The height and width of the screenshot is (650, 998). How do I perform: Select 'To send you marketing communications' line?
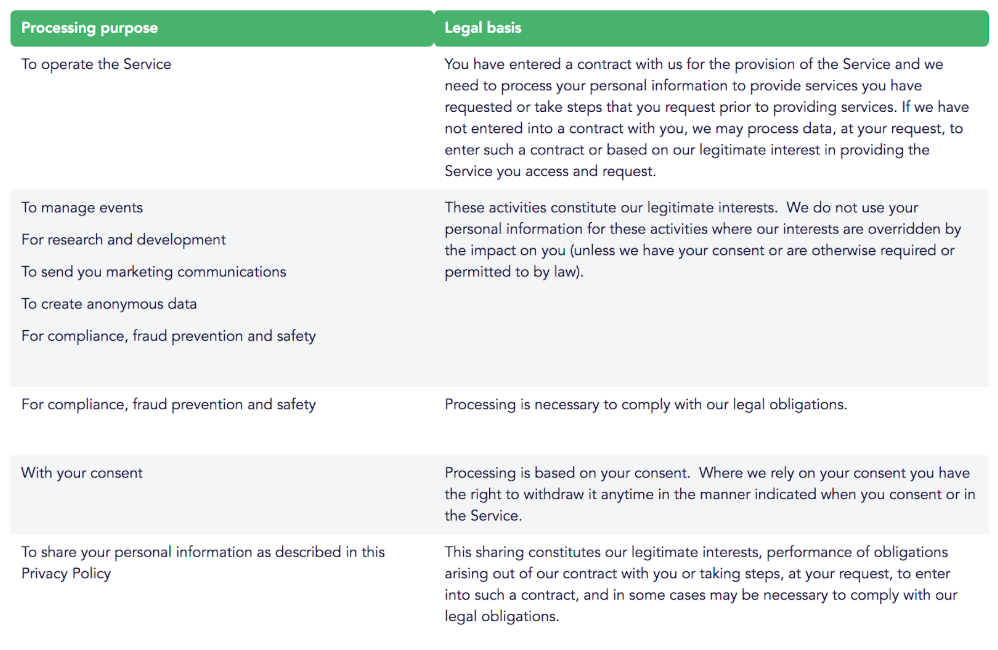tap(153, 272)
